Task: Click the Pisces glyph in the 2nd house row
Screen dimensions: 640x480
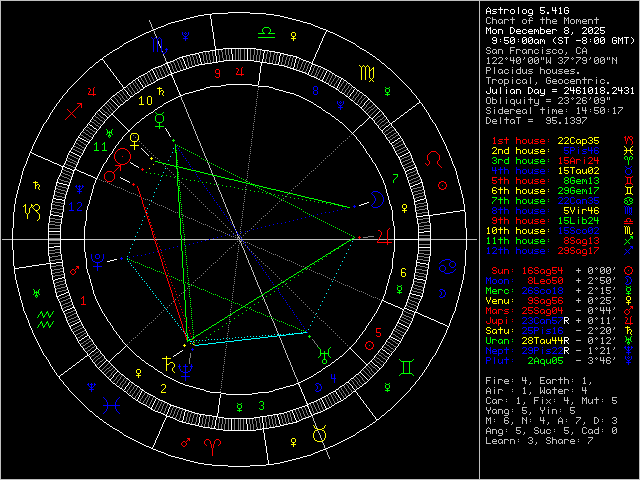Action: point(628,151)
